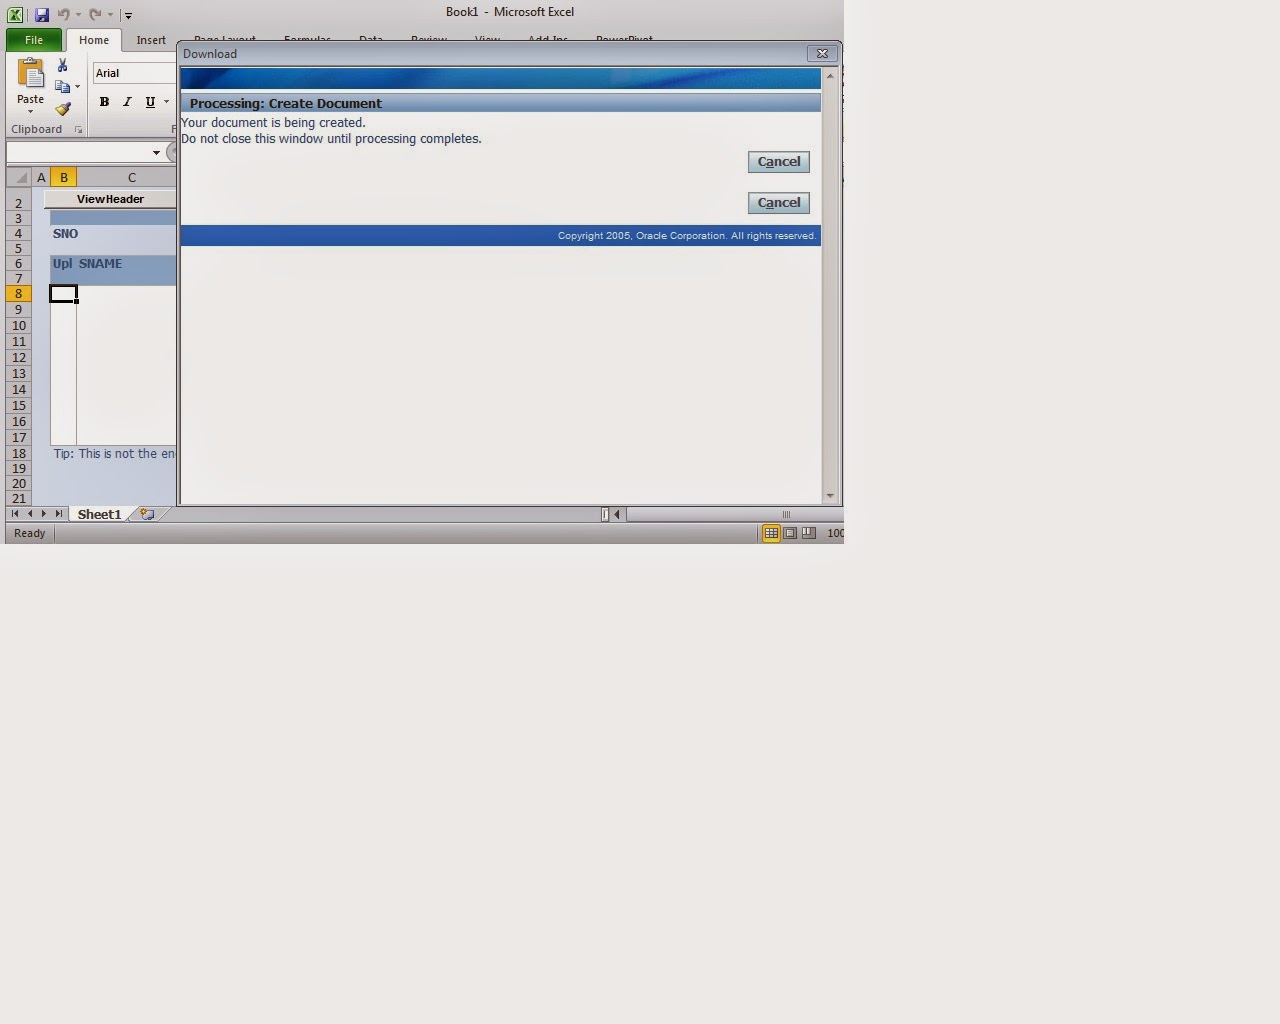
Task: Toggle Bold formatting
Action: pos(103,101)
